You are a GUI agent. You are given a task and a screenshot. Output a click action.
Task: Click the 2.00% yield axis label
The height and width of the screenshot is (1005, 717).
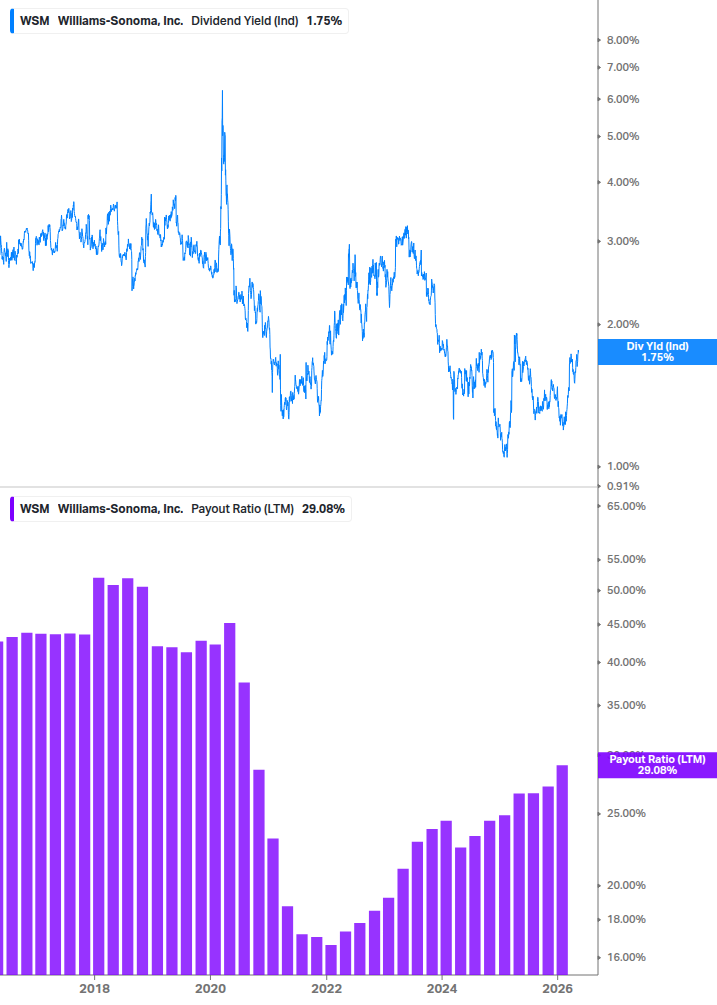623,324
